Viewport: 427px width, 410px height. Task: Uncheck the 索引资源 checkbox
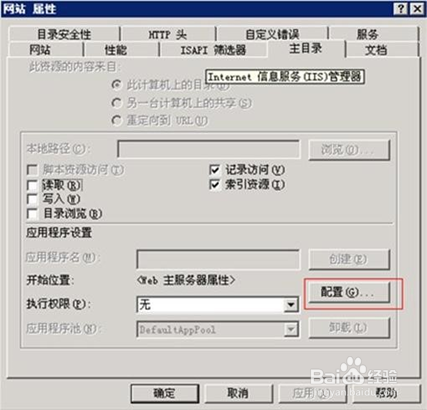click(215, 184)
